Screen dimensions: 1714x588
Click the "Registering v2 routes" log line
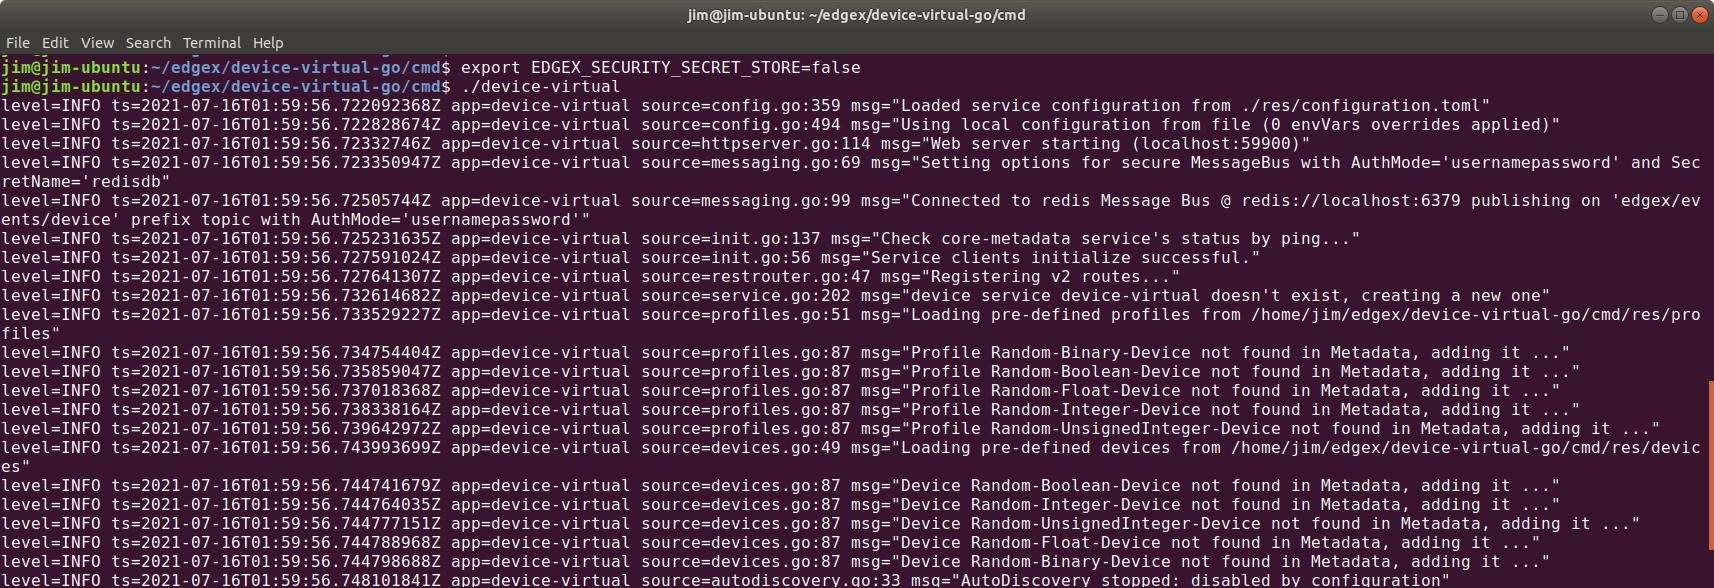click(591, 277)
